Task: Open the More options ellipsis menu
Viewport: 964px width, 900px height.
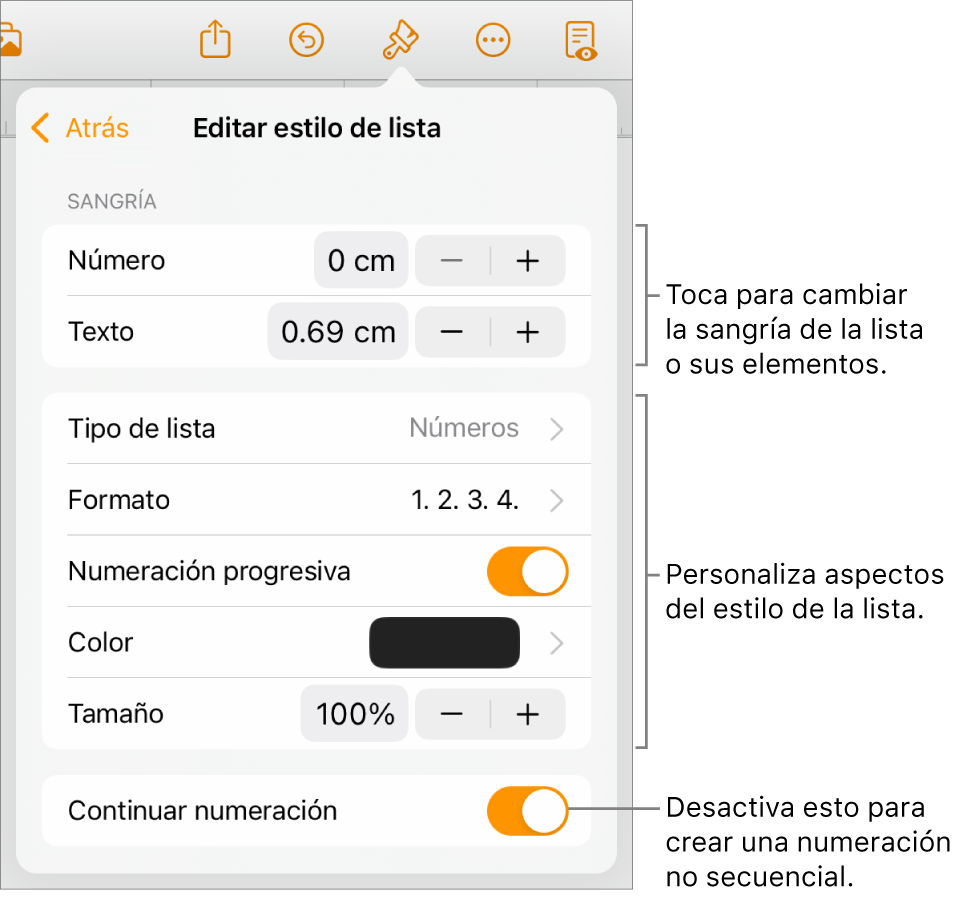Action: (x=493, y=41)
